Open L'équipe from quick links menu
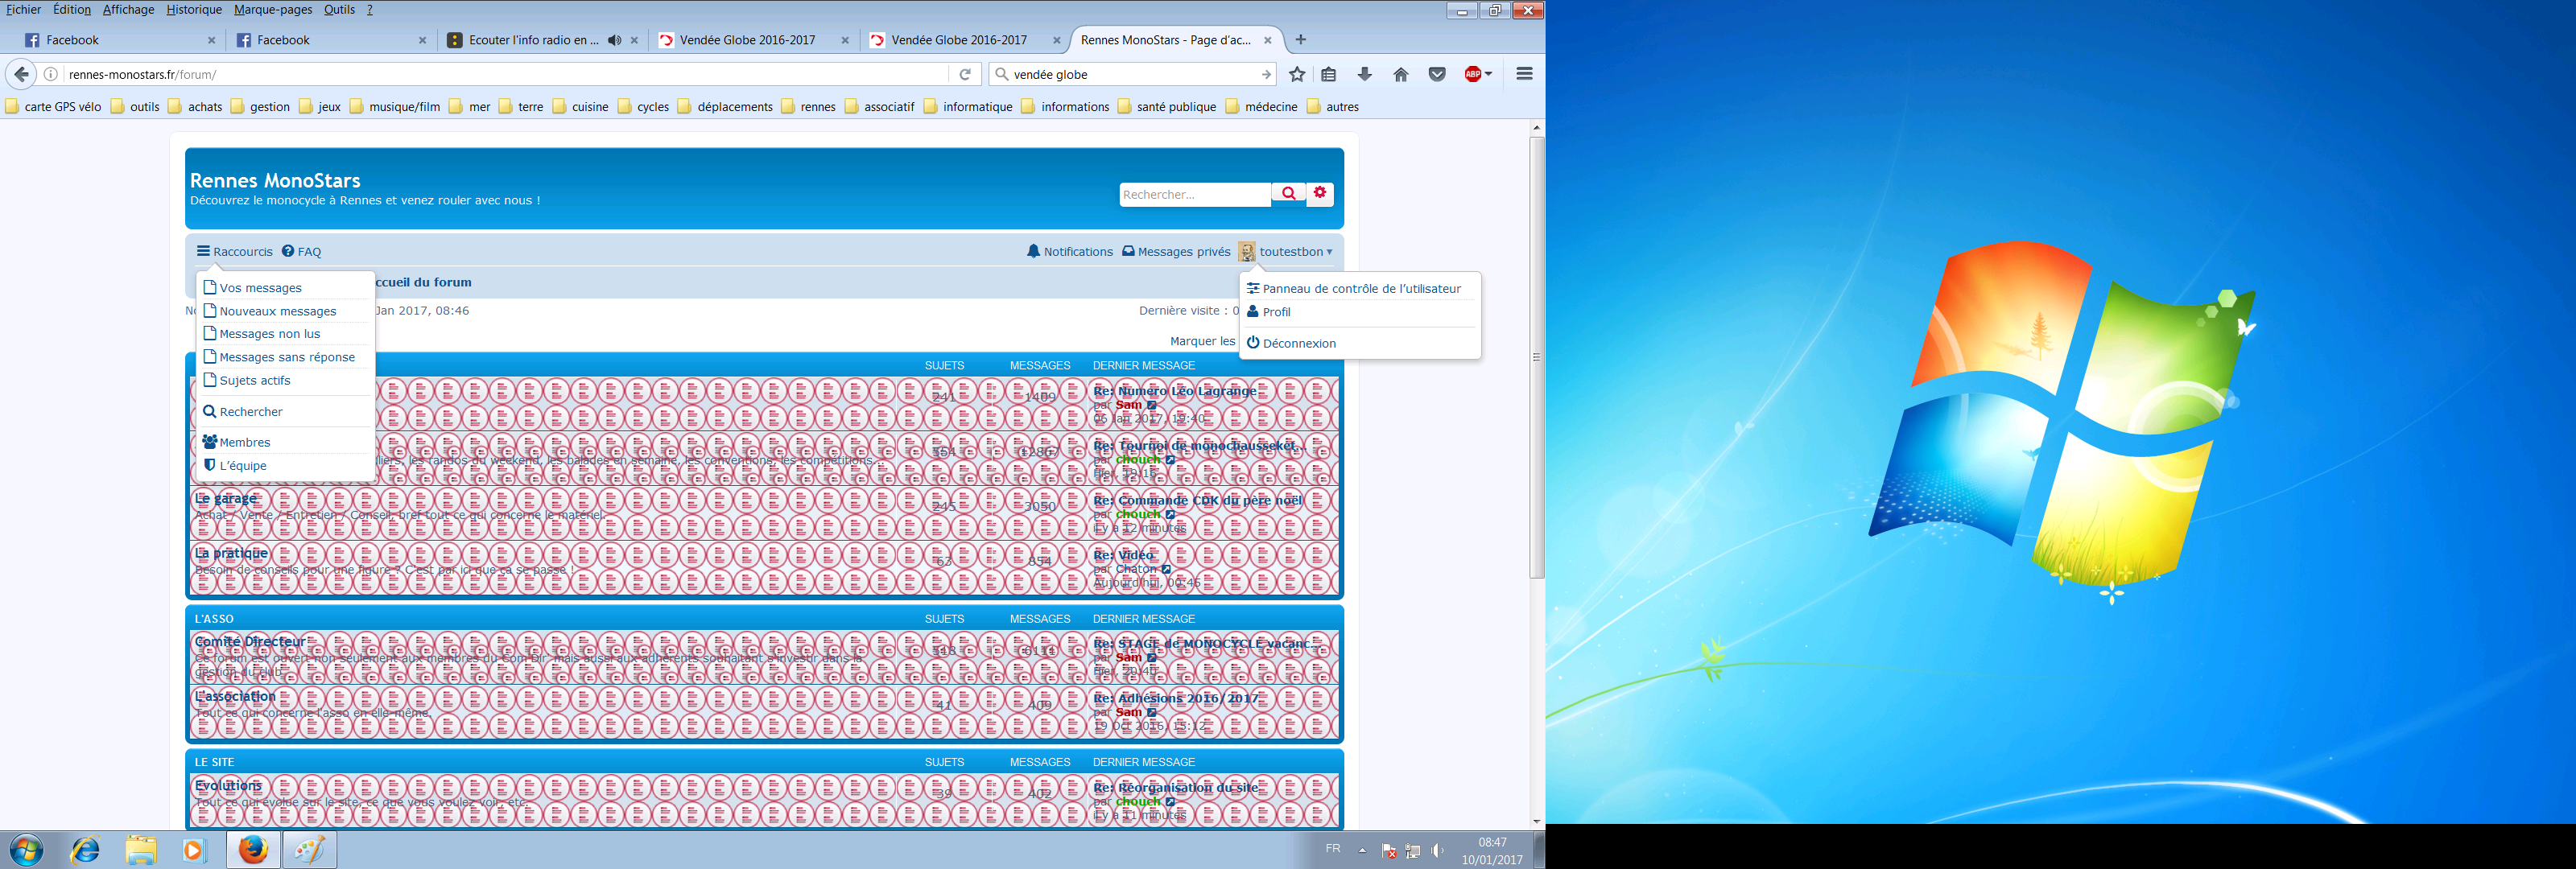This screenshot has height=869, width=2576. [x=235, y=465]
